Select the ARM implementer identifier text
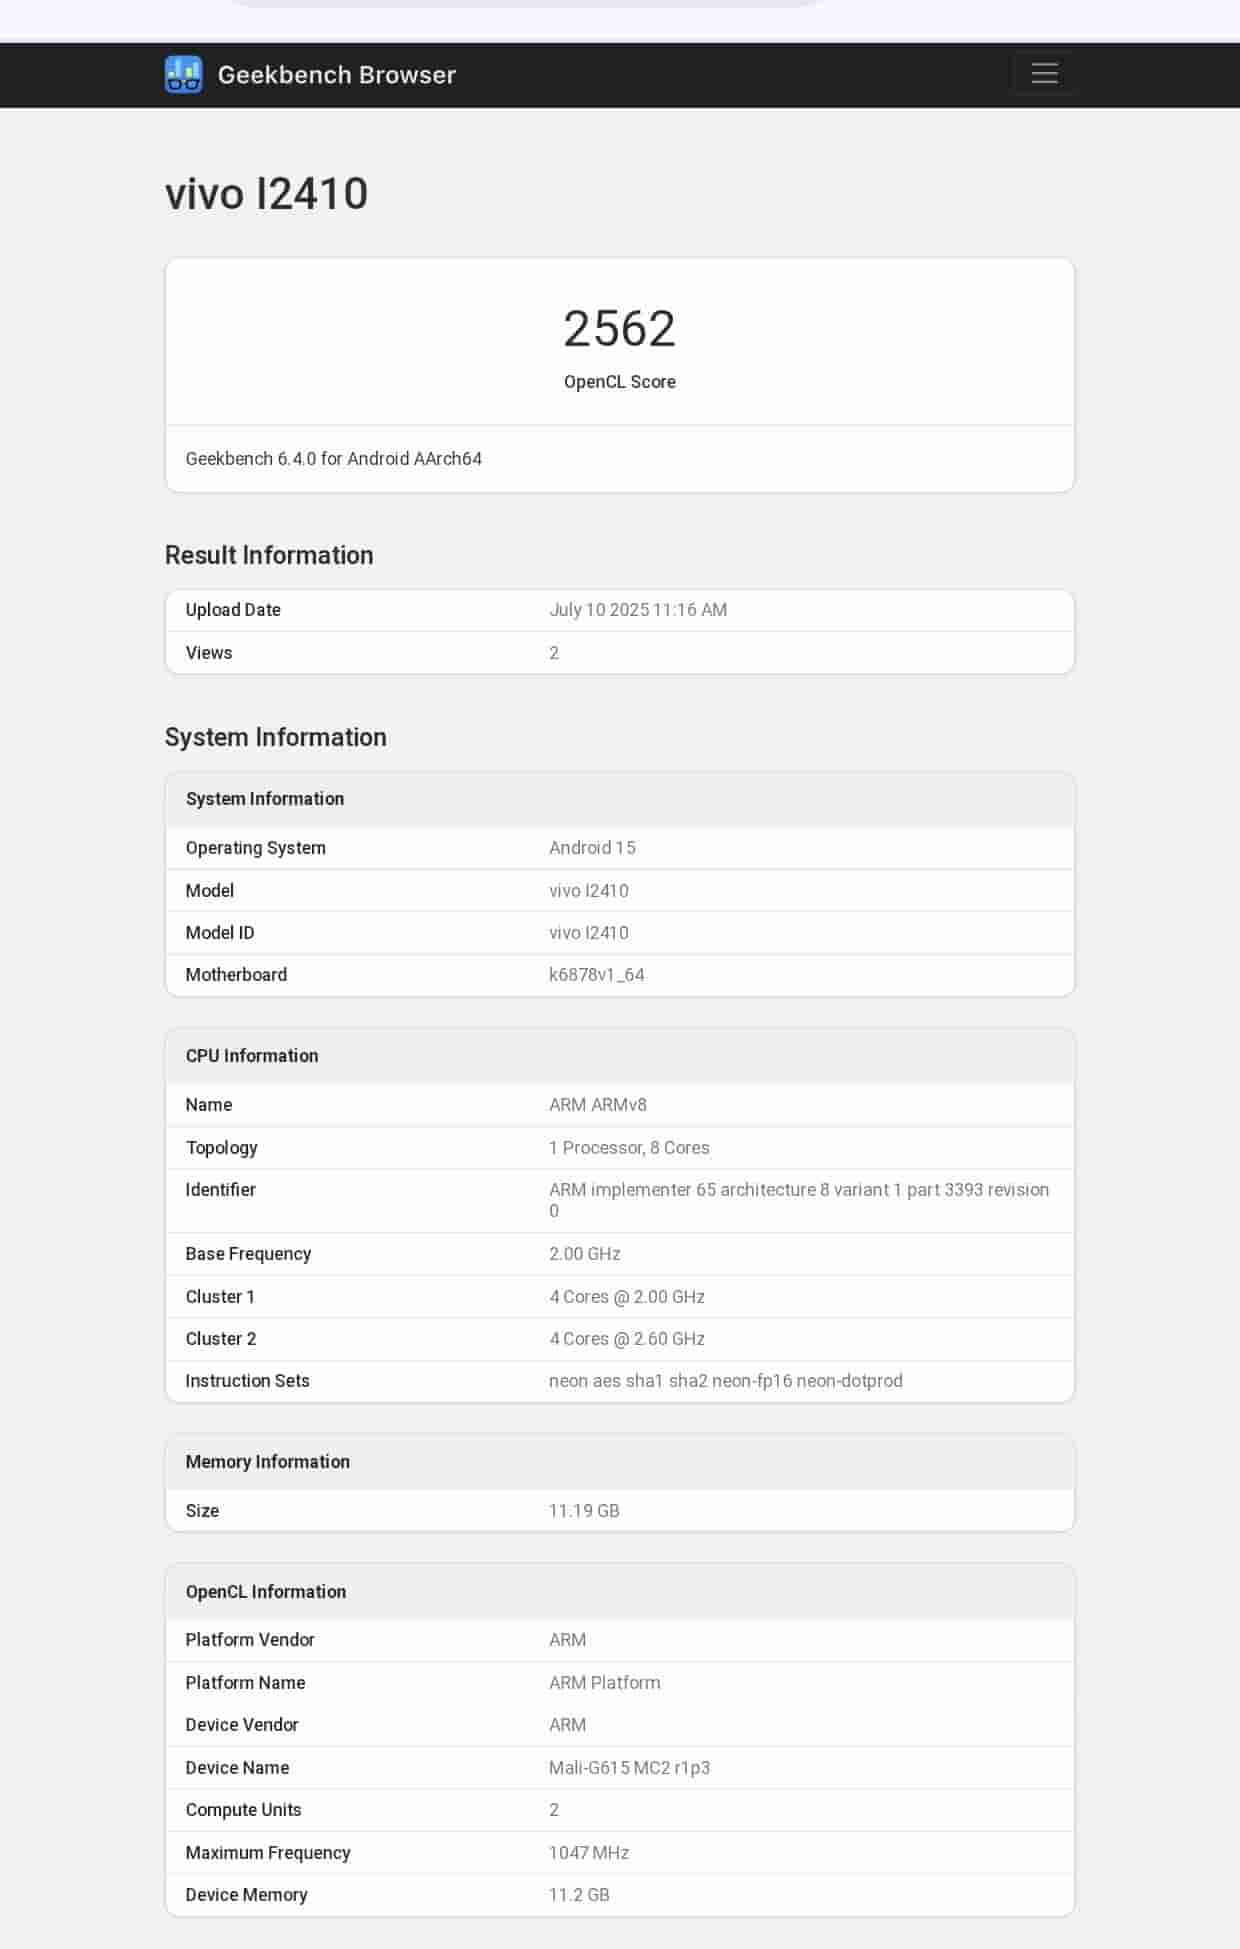The height and width of the screenshot is (1949, 1240). tap(798, 1190)
